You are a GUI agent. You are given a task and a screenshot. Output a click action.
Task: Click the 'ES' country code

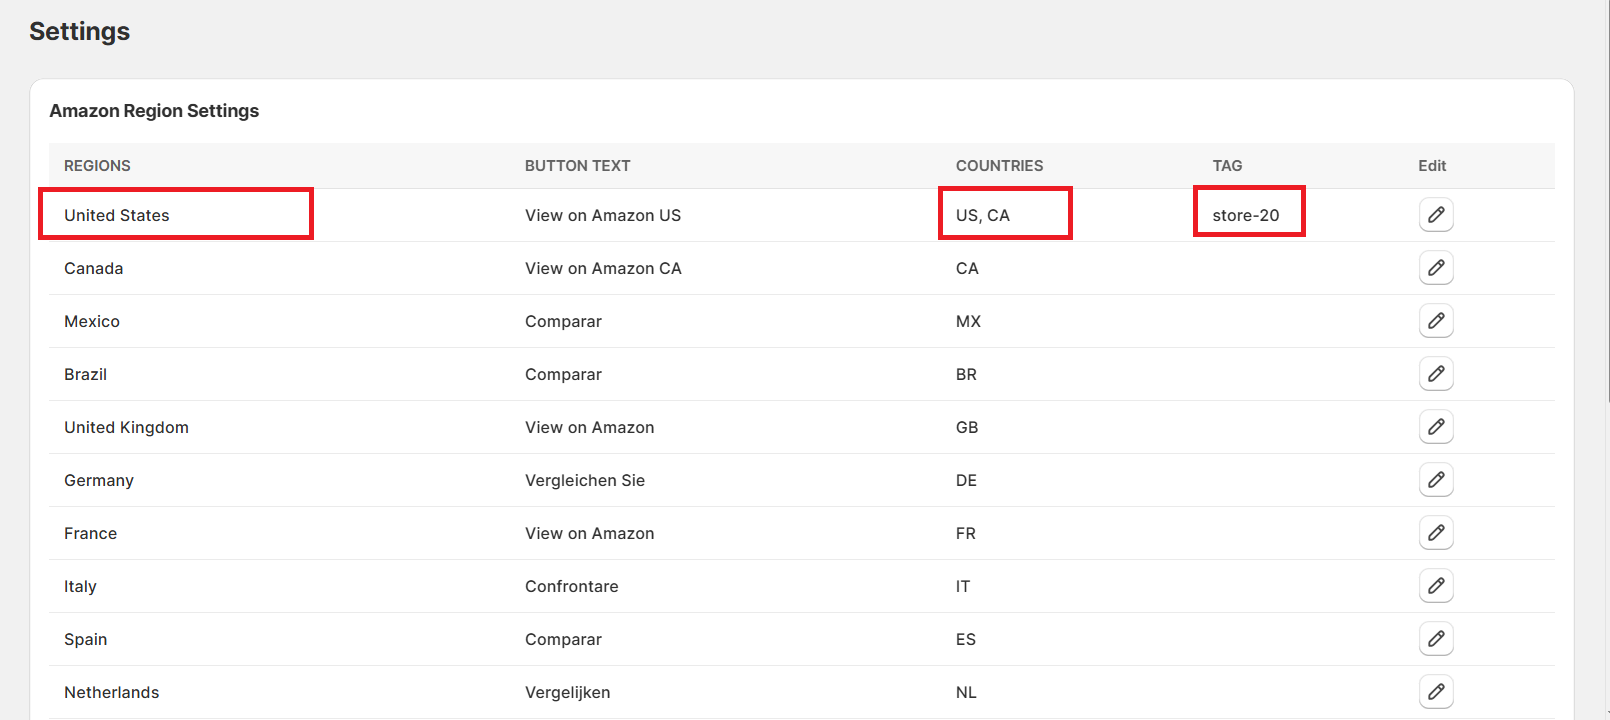tap(965, 639)
